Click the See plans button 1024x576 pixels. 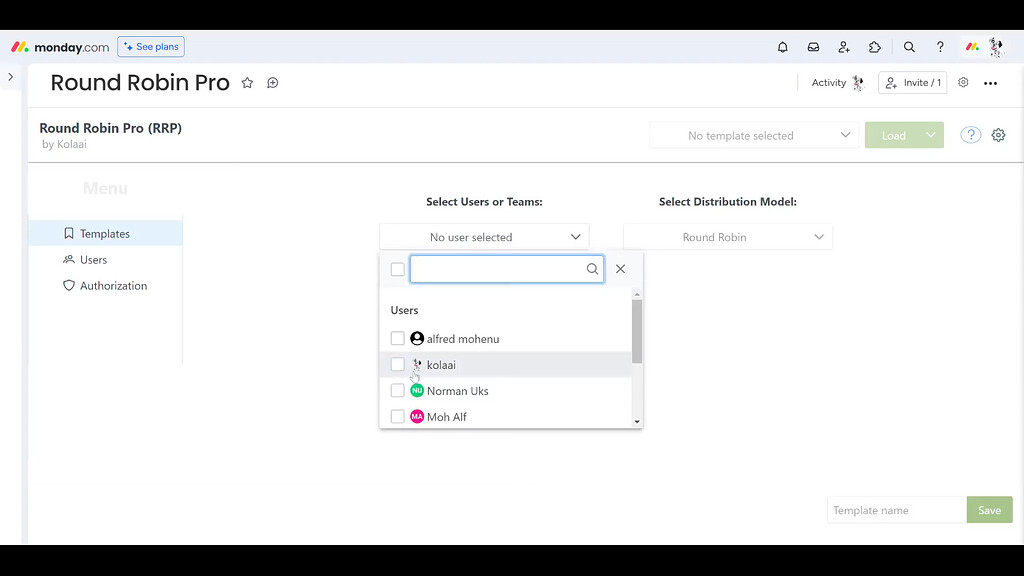(x=150, y=46)
